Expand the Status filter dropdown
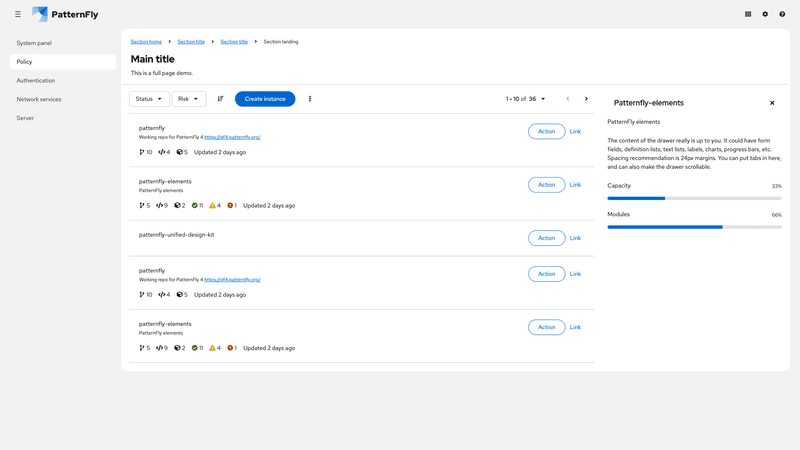800x450 pixels. pyautogui.click(x=149, y=99)
